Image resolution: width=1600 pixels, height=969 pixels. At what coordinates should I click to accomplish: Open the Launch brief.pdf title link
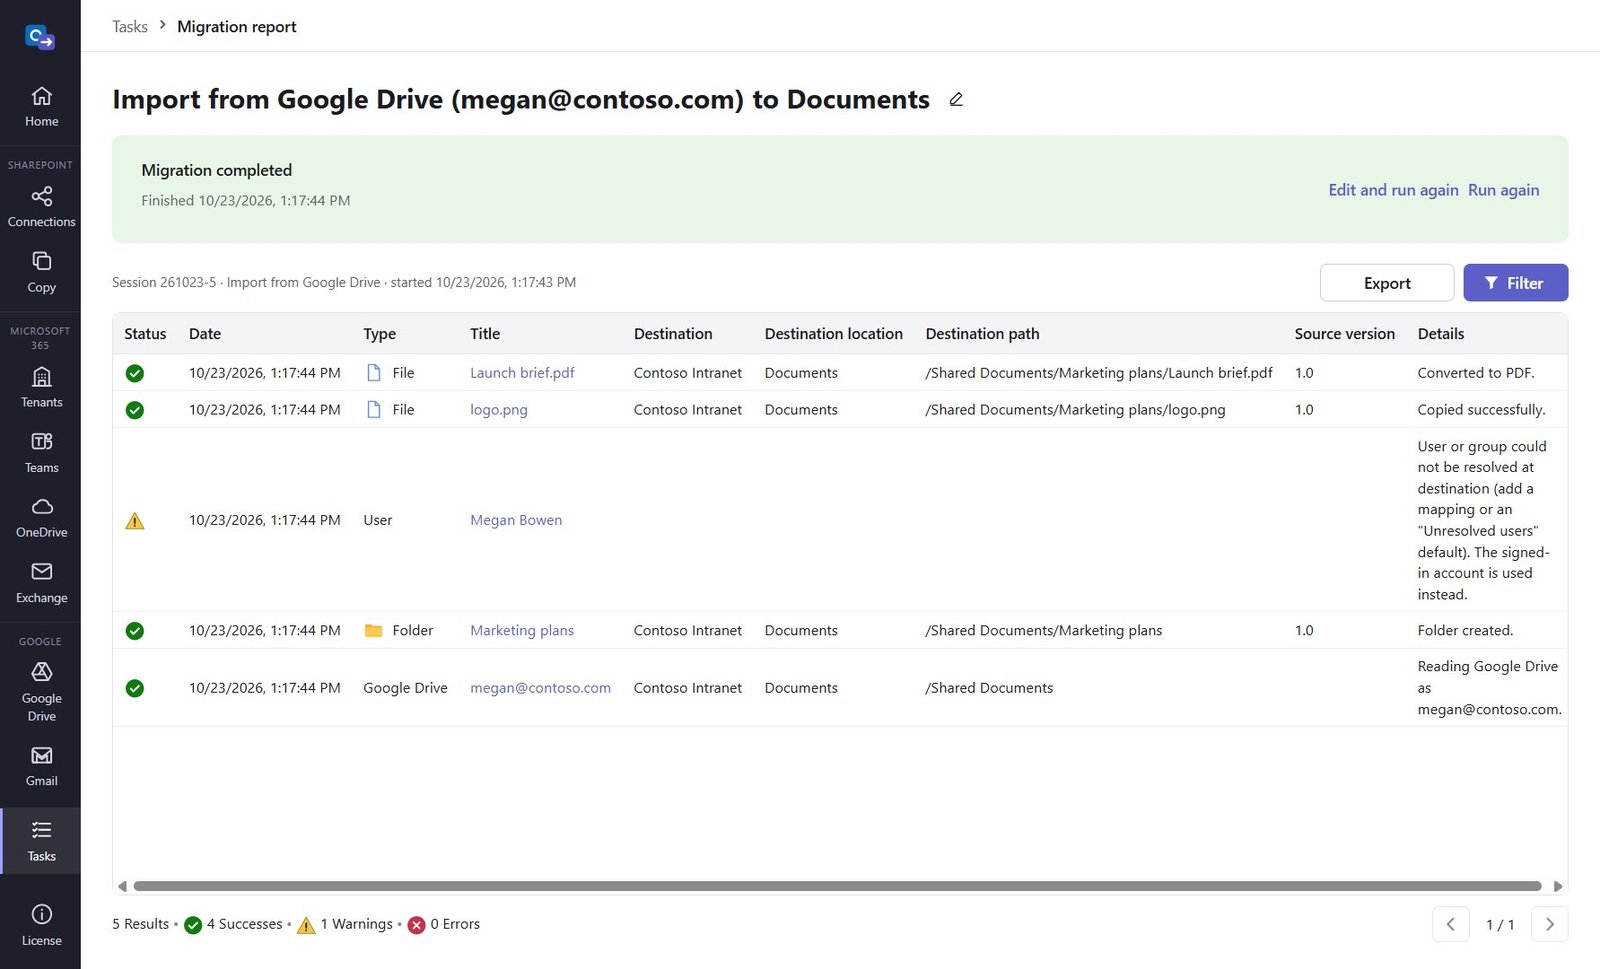click(522, 373)
